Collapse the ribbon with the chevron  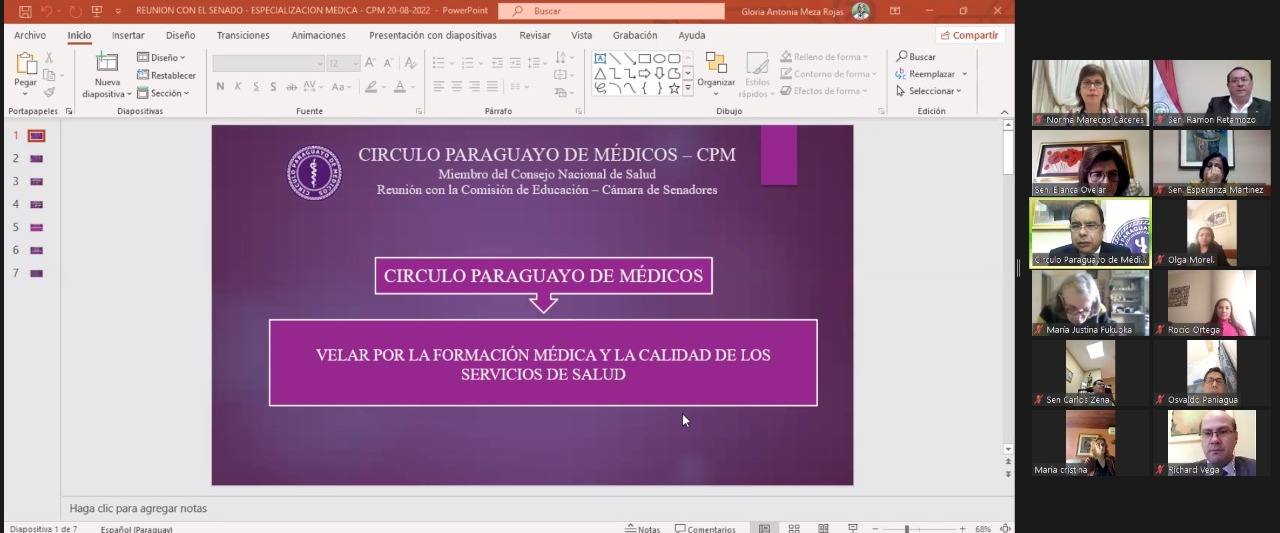click(x=1003, y=111)
